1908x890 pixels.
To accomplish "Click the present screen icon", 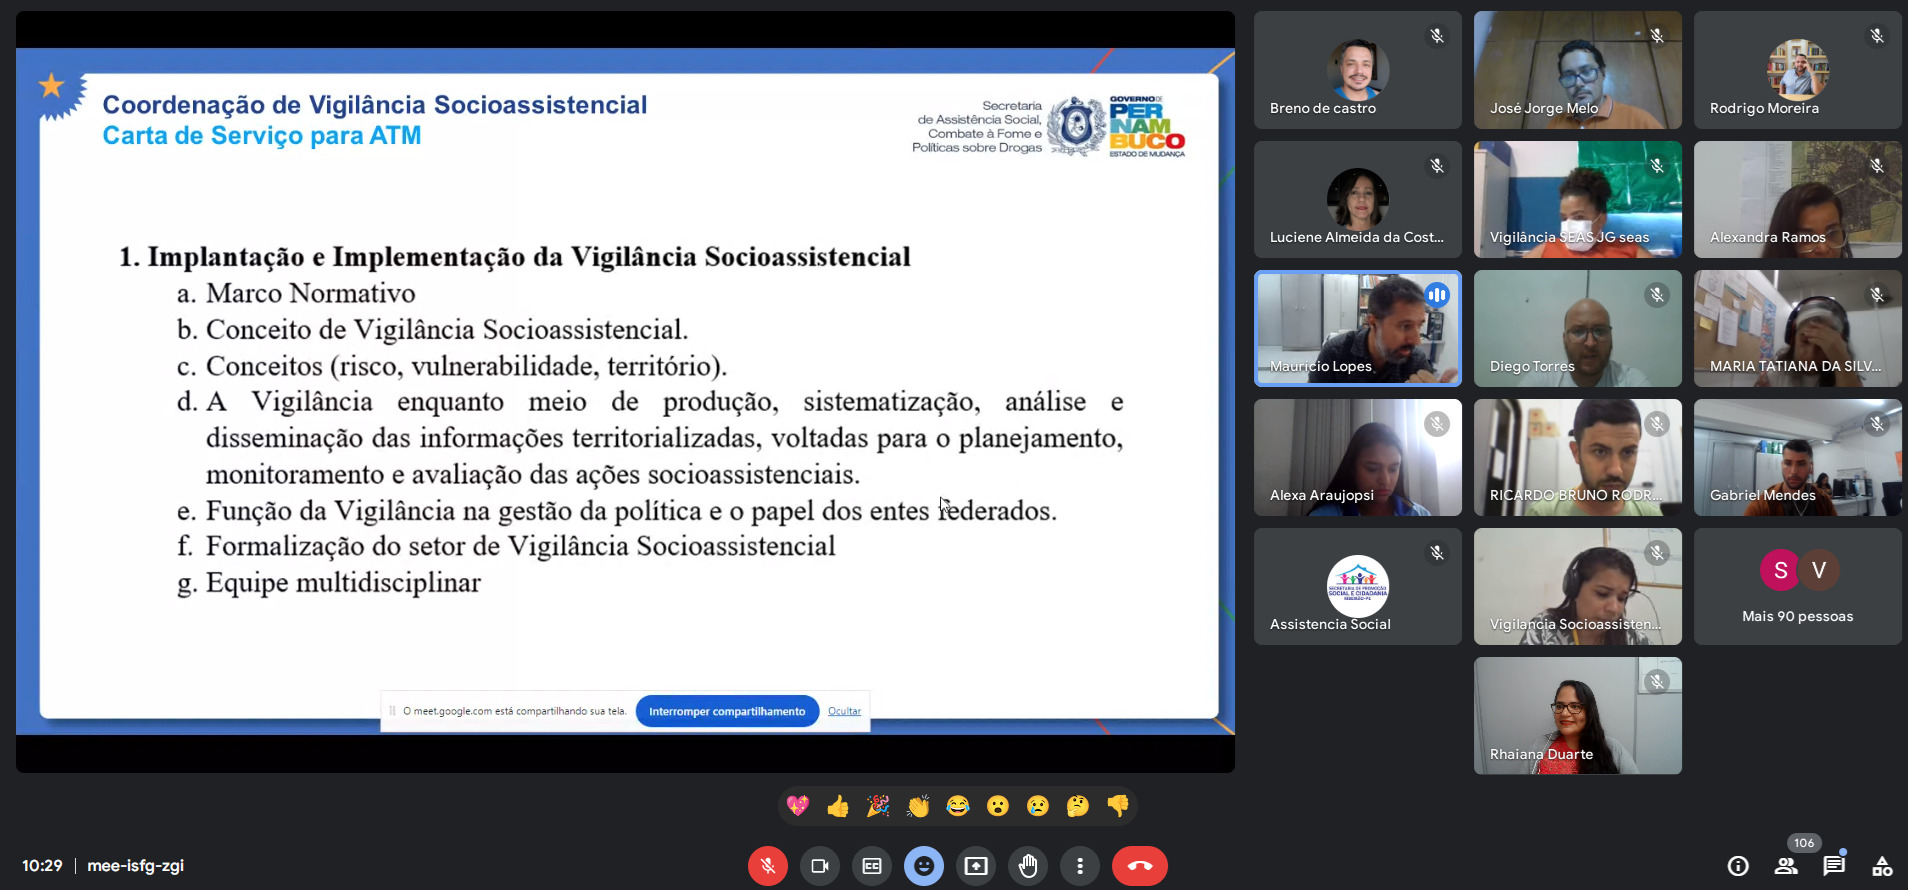I will tap(976, 866).
